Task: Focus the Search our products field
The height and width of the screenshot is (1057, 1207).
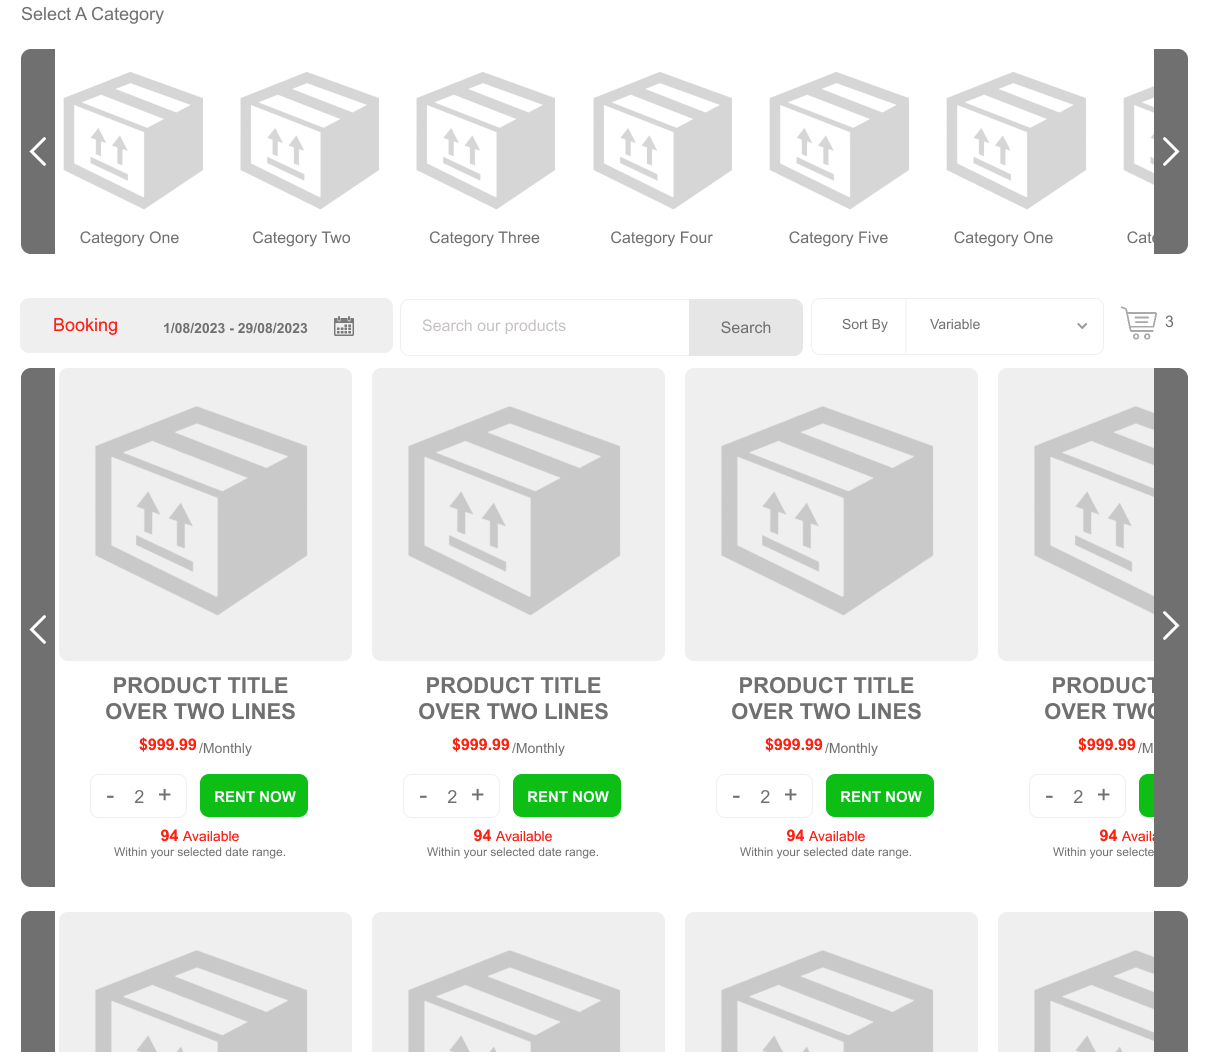Action: pos(545,326)
